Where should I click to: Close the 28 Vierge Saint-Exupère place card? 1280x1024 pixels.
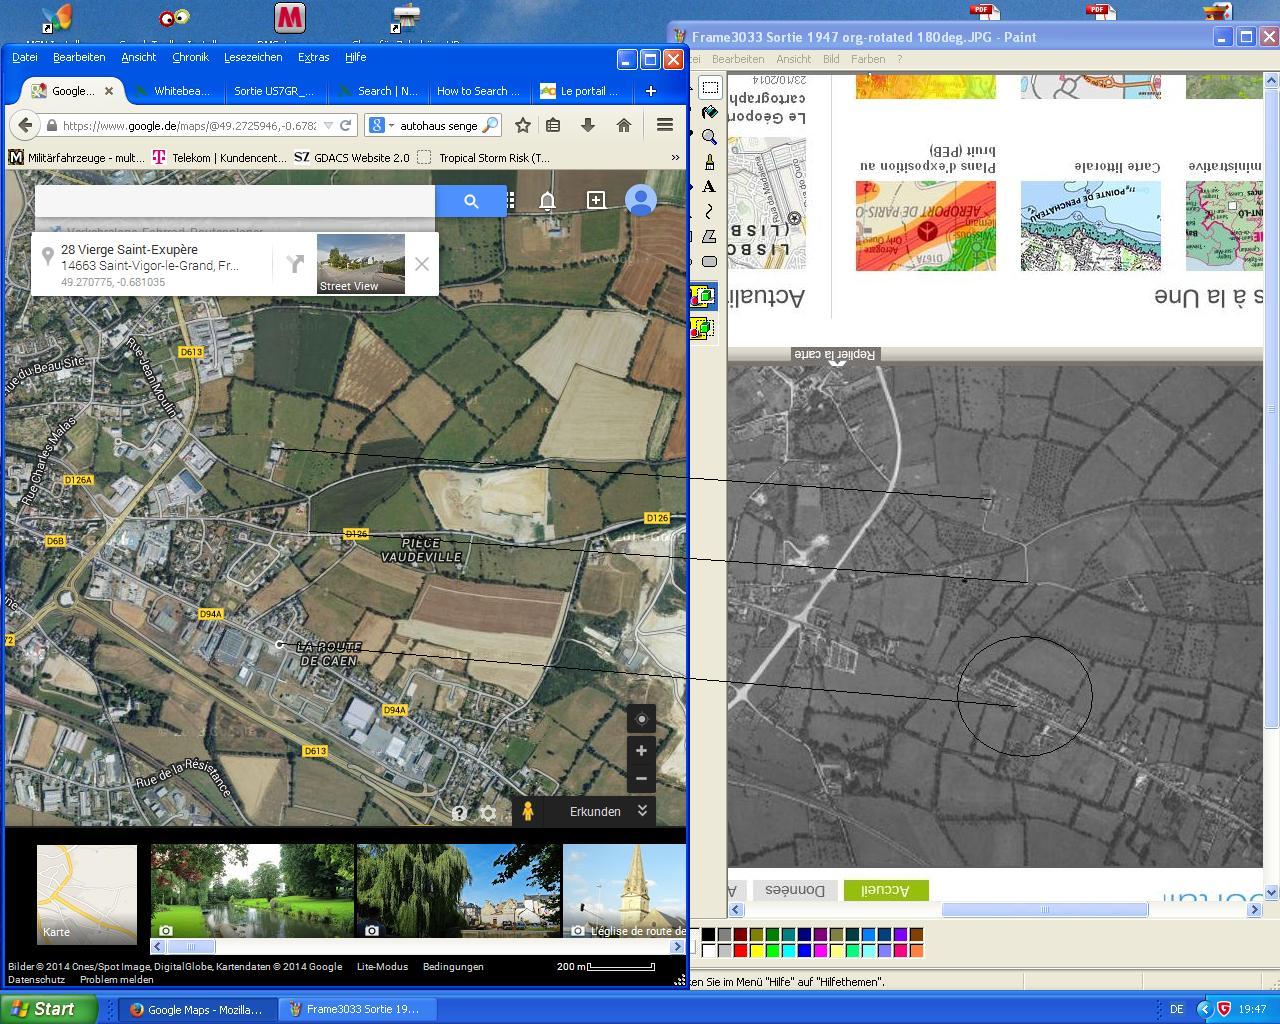click(422, 264)
